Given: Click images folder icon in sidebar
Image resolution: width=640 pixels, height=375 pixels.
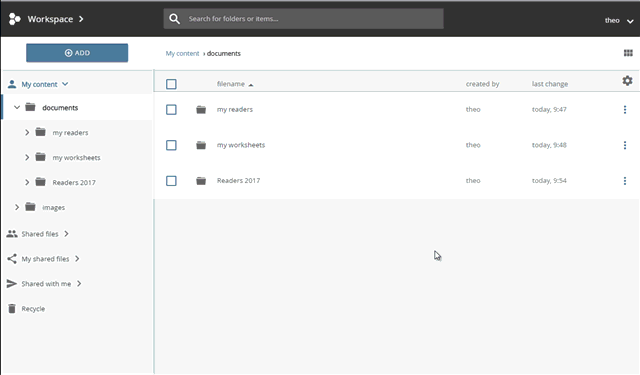Looking at the screenshot, I should [x=30, y=207].
